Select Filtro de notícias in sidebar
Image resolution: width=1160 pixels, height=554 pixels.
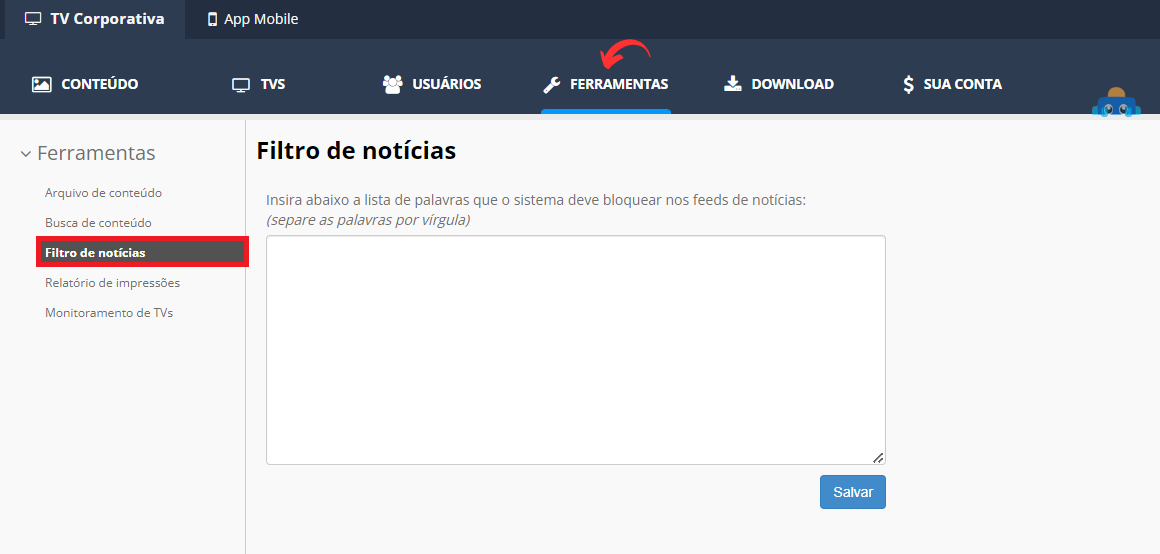(x=142, y=252)
